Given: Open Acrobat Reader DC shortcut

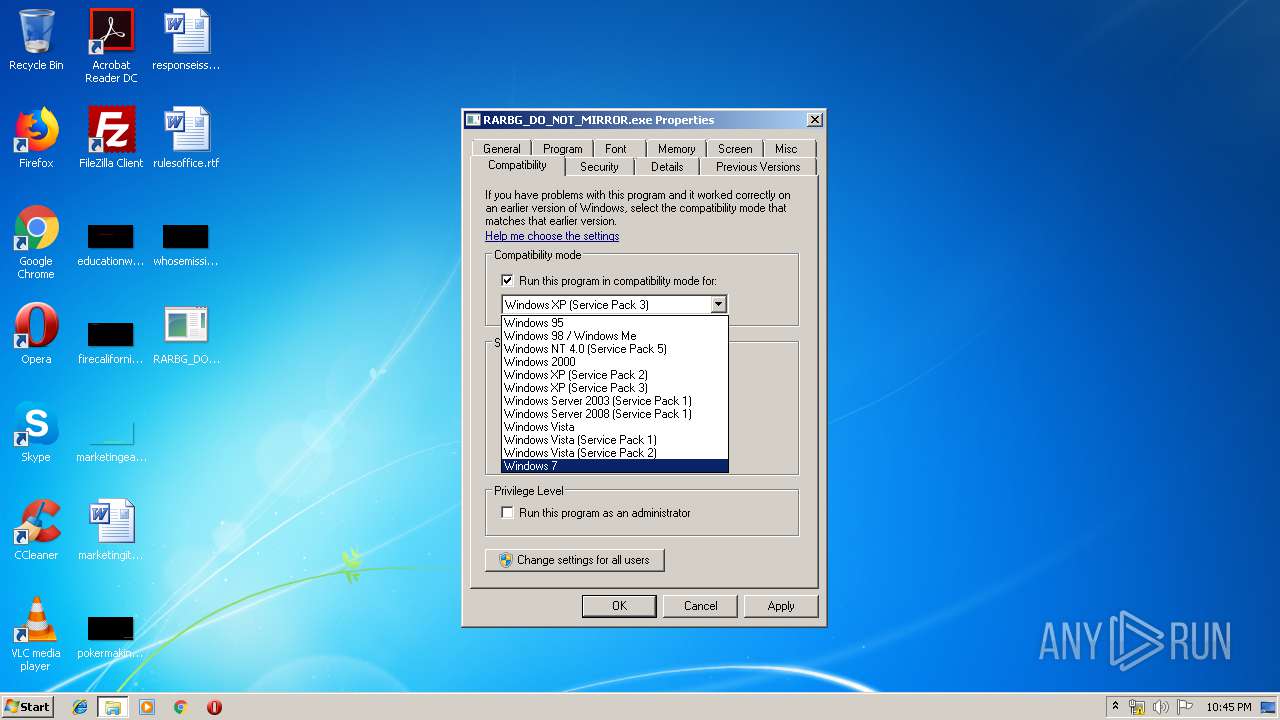Looking at the screenshot, I should [111, 46].
